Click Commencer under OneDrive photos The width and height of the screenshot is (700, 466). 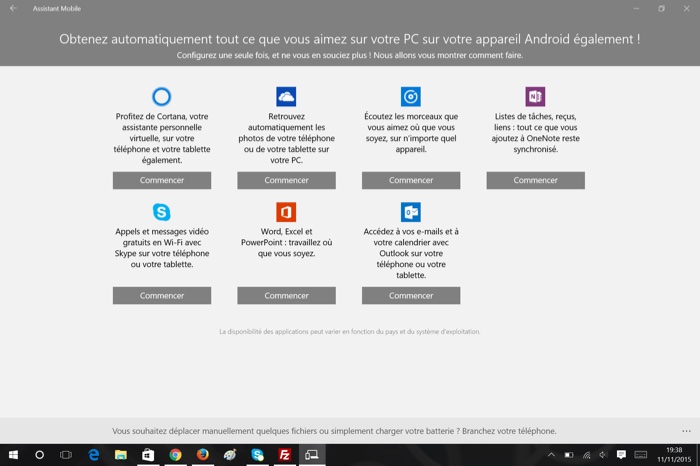pos(286,180)
